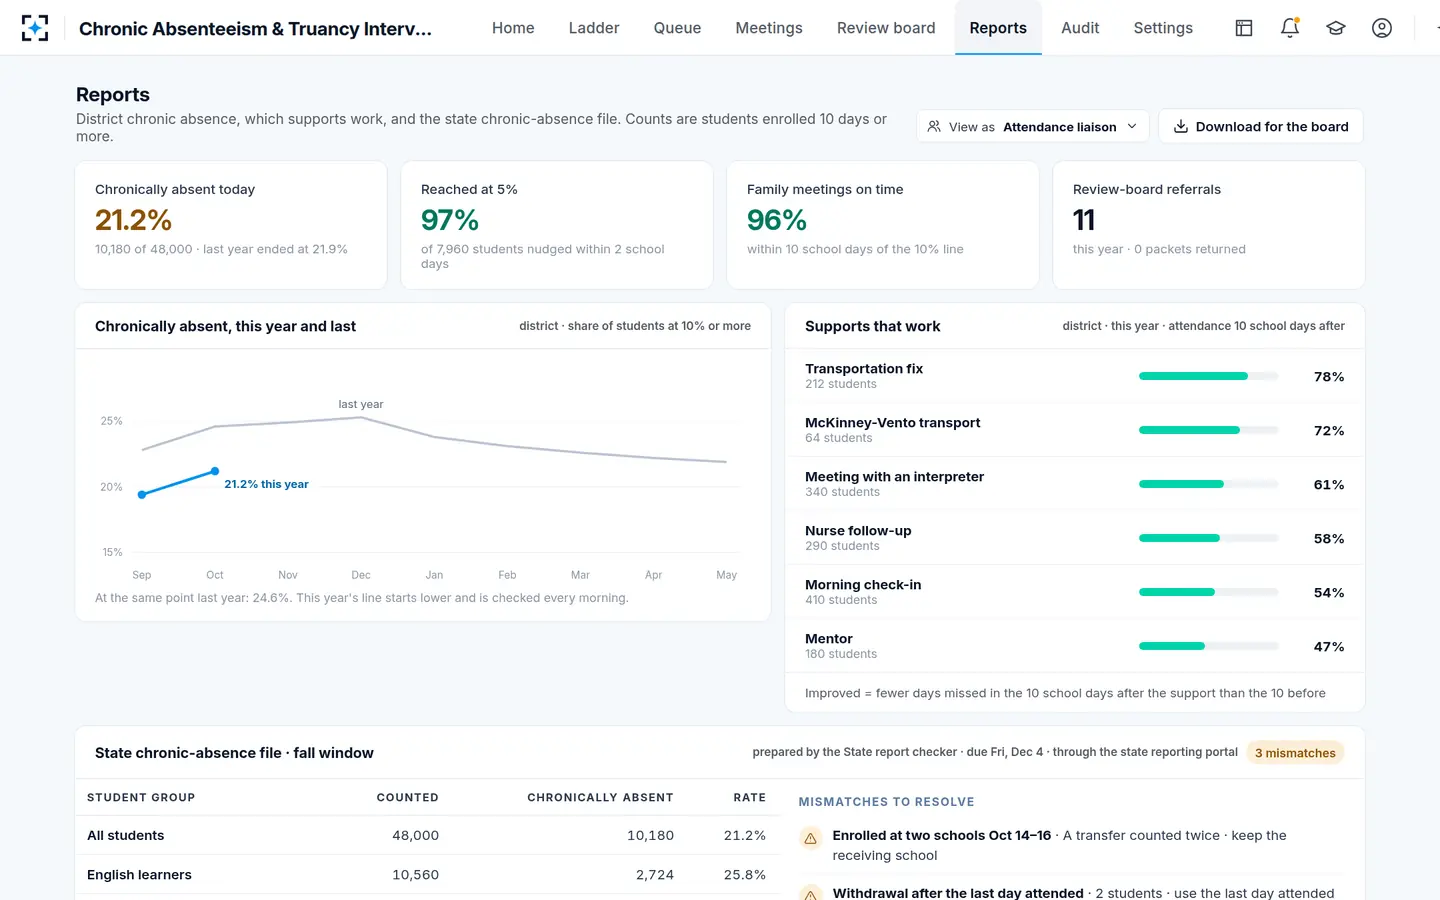Click the Enrolled at two schools mismatch
Viewport: 1440px width, 900px height.
point(1071,845)
